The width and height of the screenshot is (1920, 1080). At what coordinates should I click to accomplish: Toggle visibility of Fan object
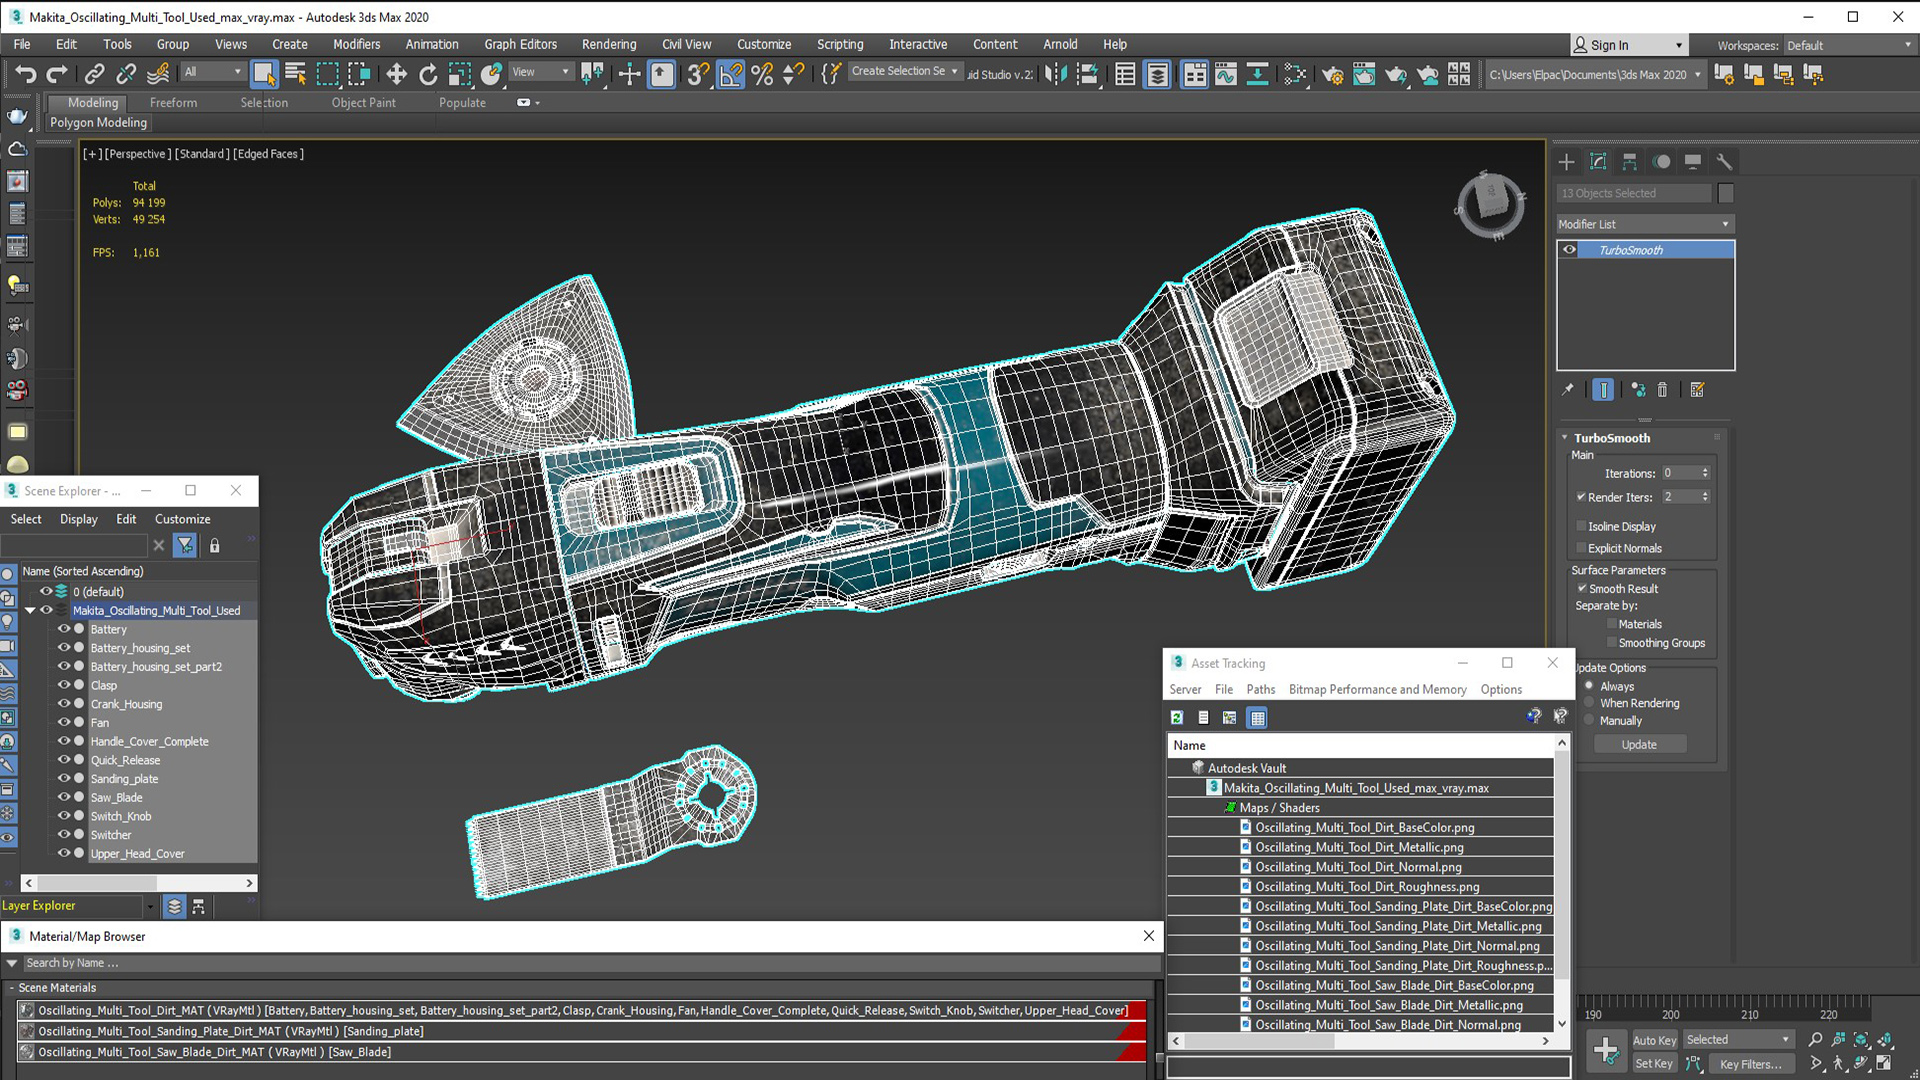(x=64, y=722)
